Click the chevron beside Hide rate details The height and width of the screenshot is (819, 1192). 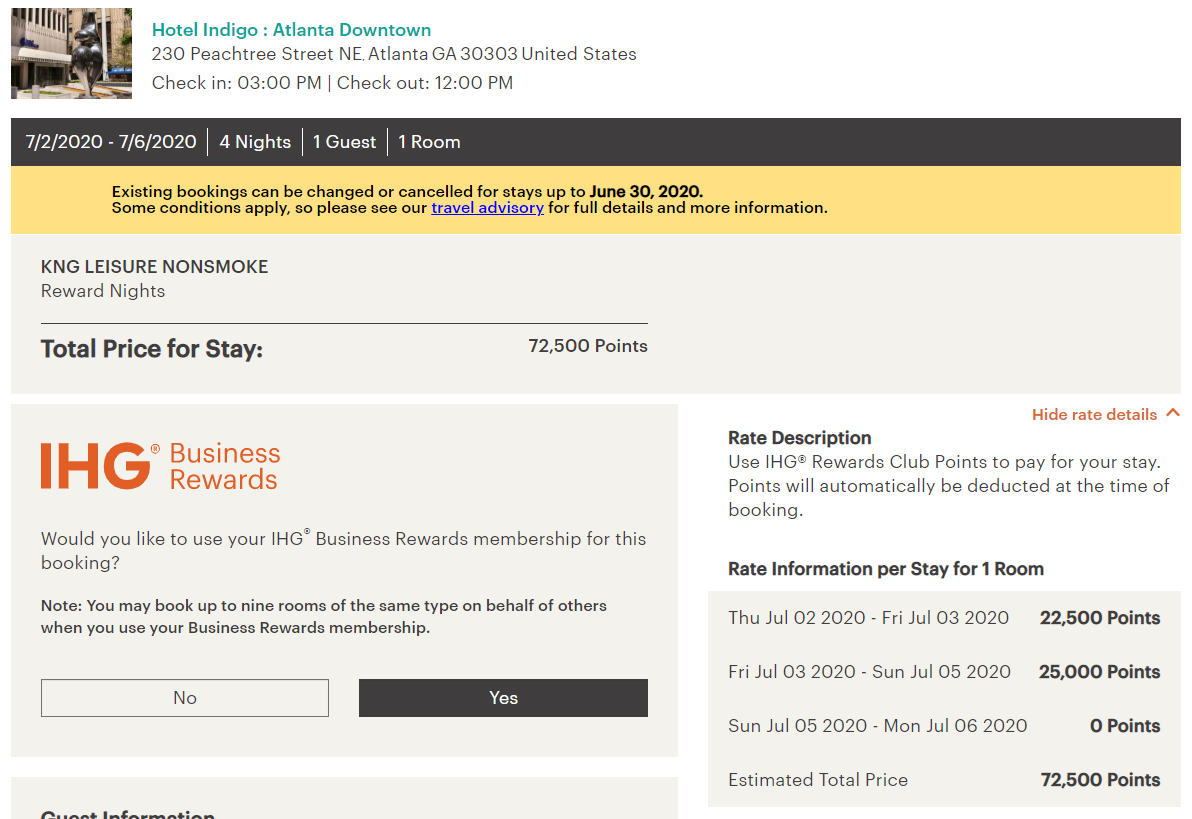tap(1173, 413)
